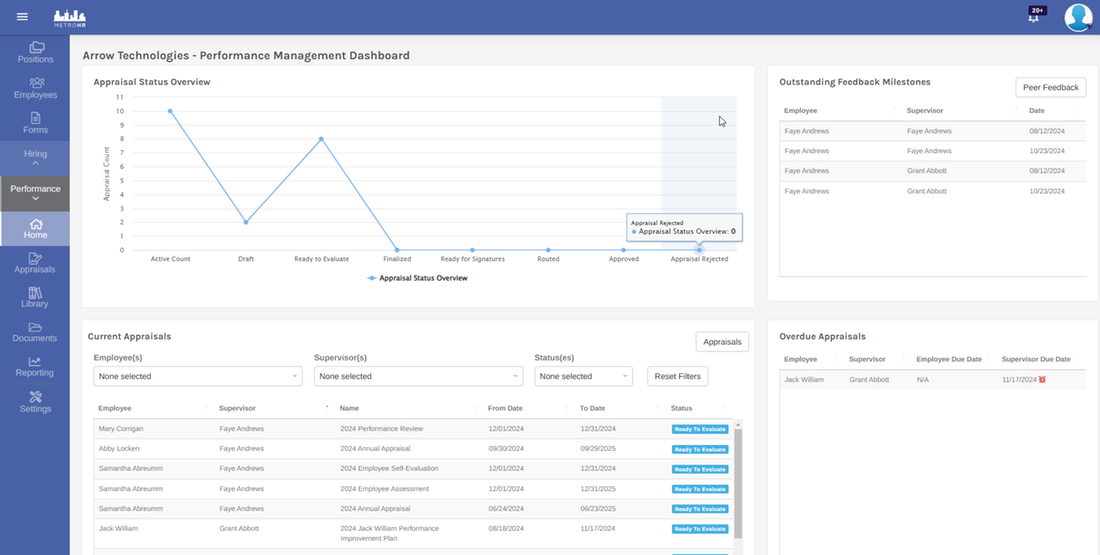Viewport: 1100px width, 555px height.
Task: Click Ready To Evaluate badge for Abby Locken
Action: click(x=700, y=449)
